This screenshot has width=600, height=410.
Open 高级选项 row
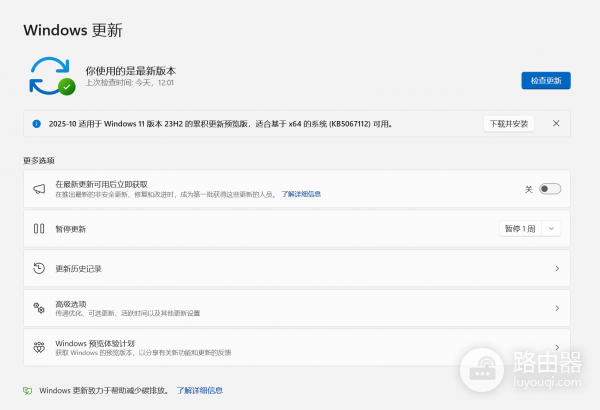pos(297,308)
